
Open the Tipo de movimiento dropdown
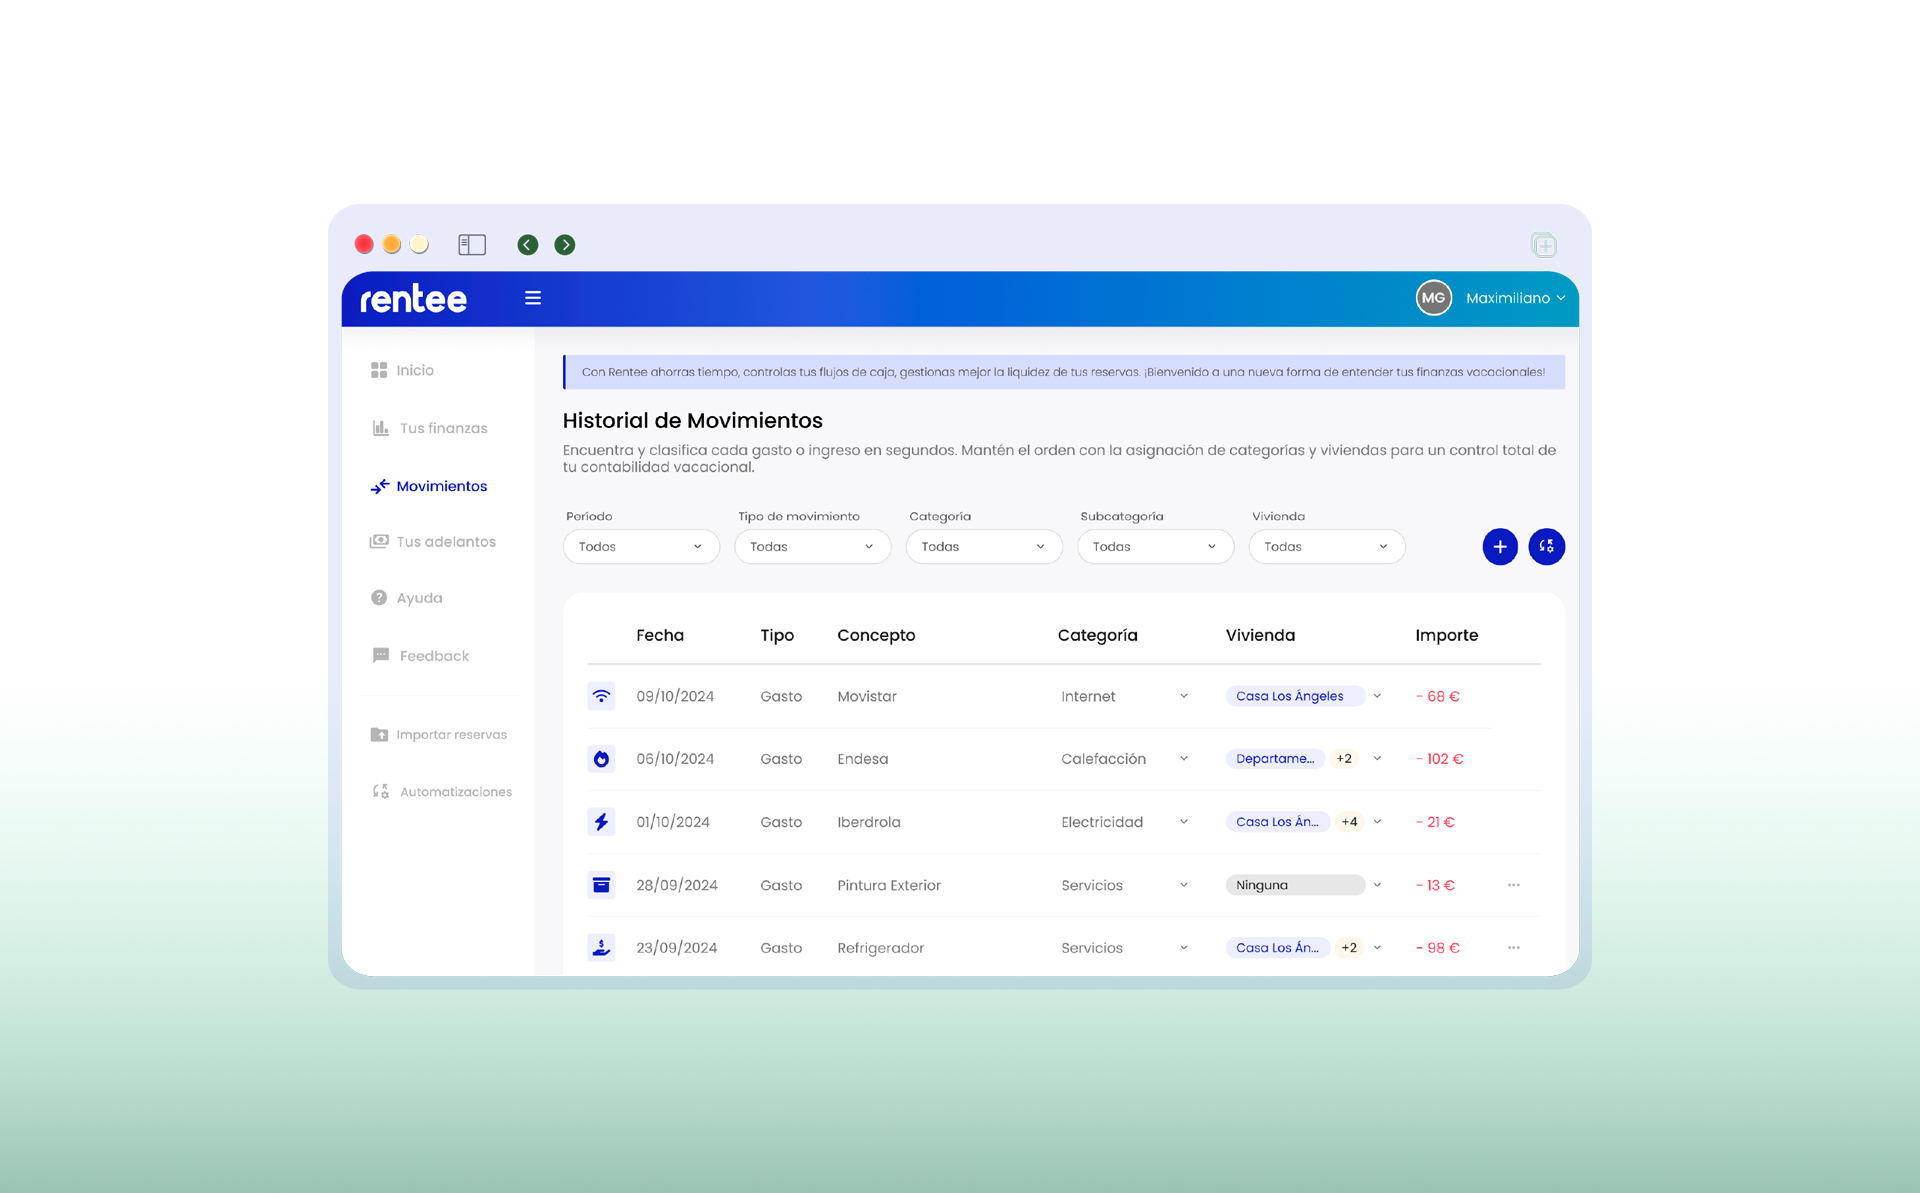pos(812,547)
